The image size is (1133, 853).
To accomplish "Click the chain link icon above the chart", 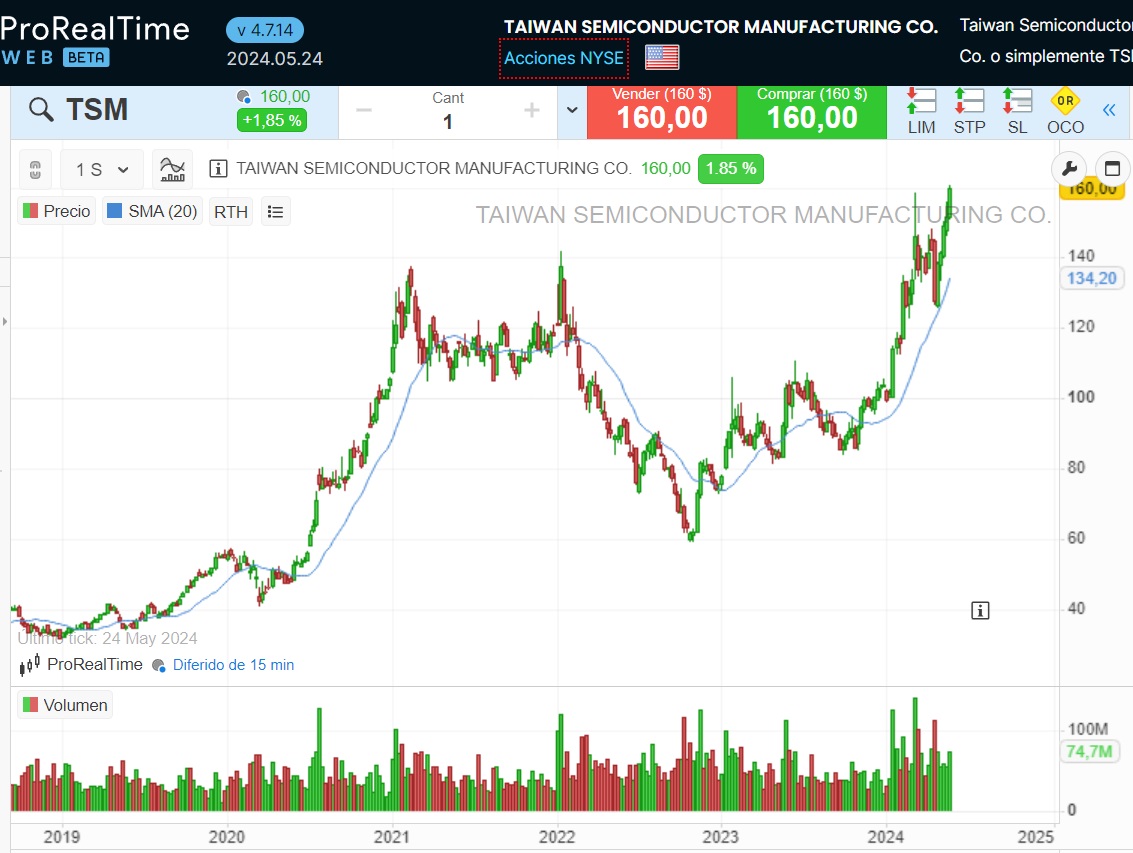I will click(x=34, y=169).
